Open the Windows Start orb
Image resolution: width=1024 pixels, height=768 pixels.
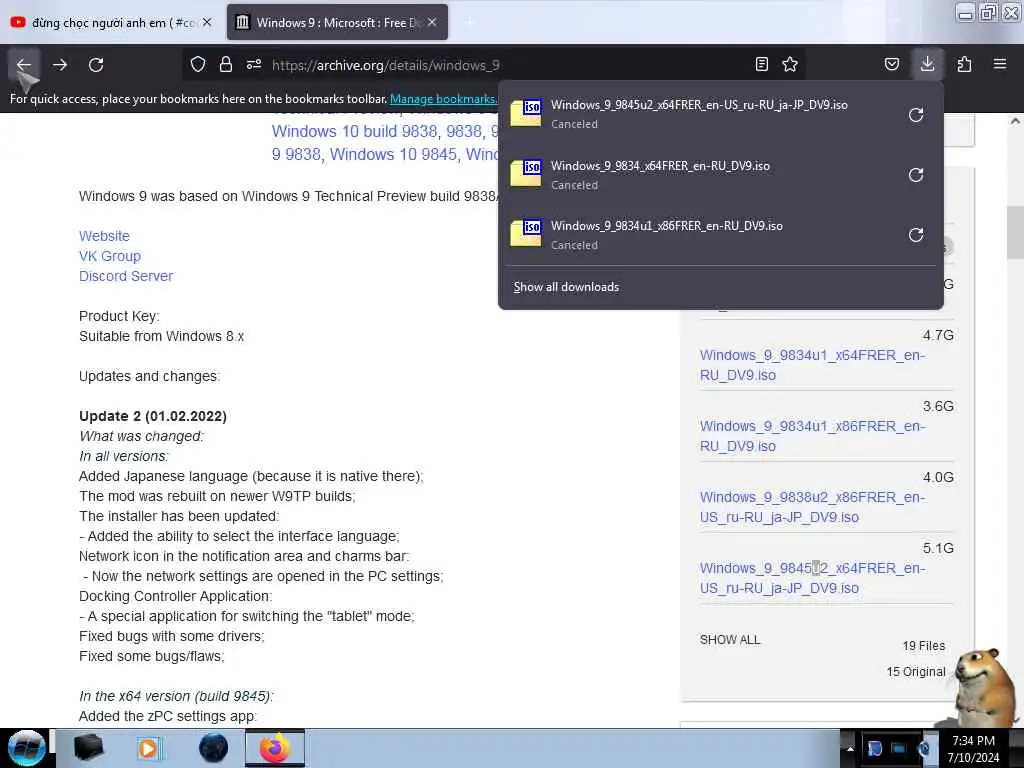point(27,748)
